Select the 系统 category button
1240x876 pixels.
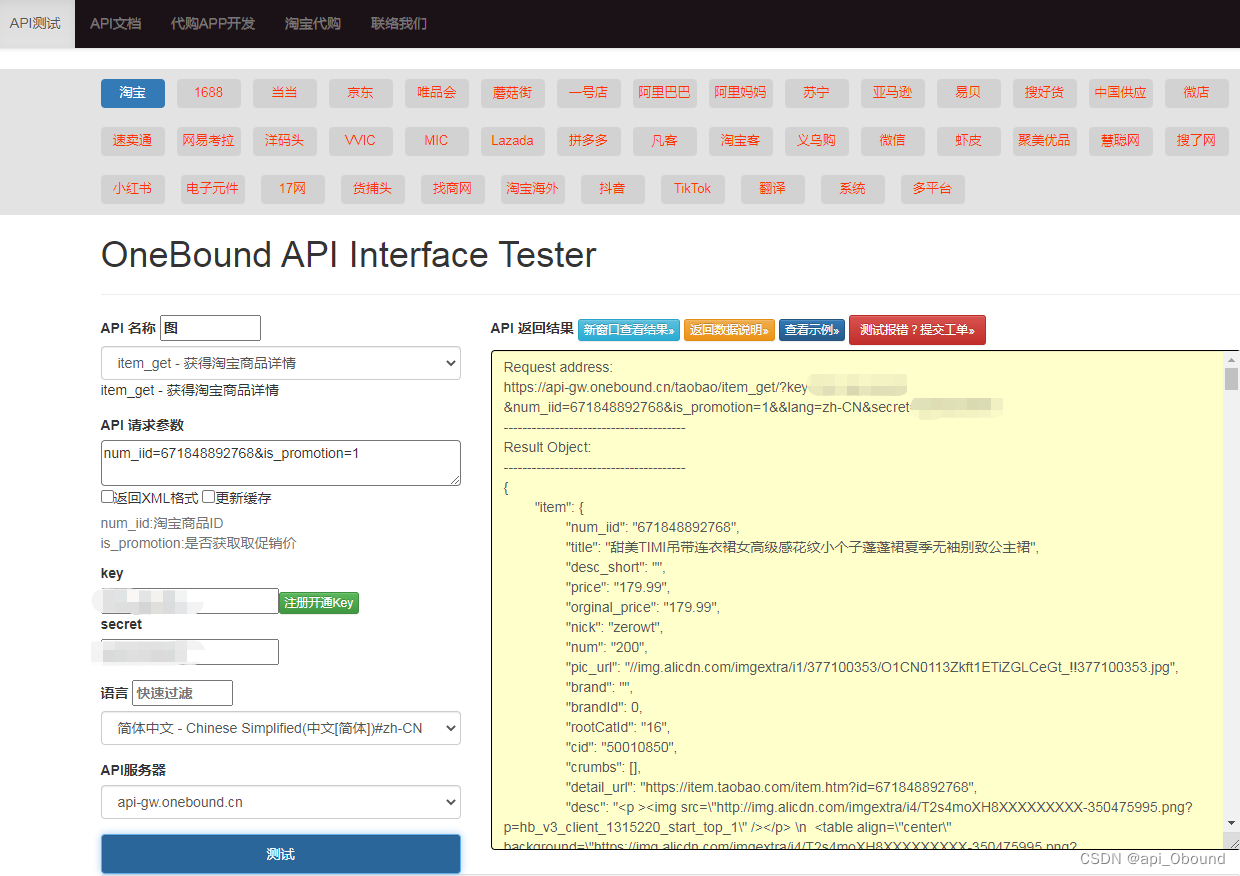(x=853, y=189)
